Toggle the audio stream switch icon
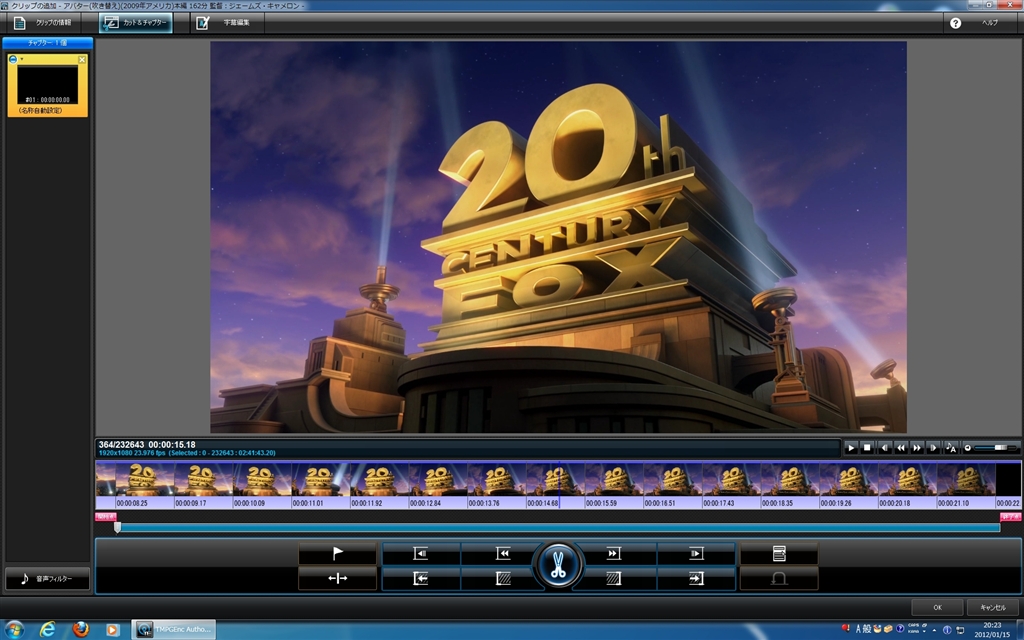The image size is (1024, 640). pos(951,447)
